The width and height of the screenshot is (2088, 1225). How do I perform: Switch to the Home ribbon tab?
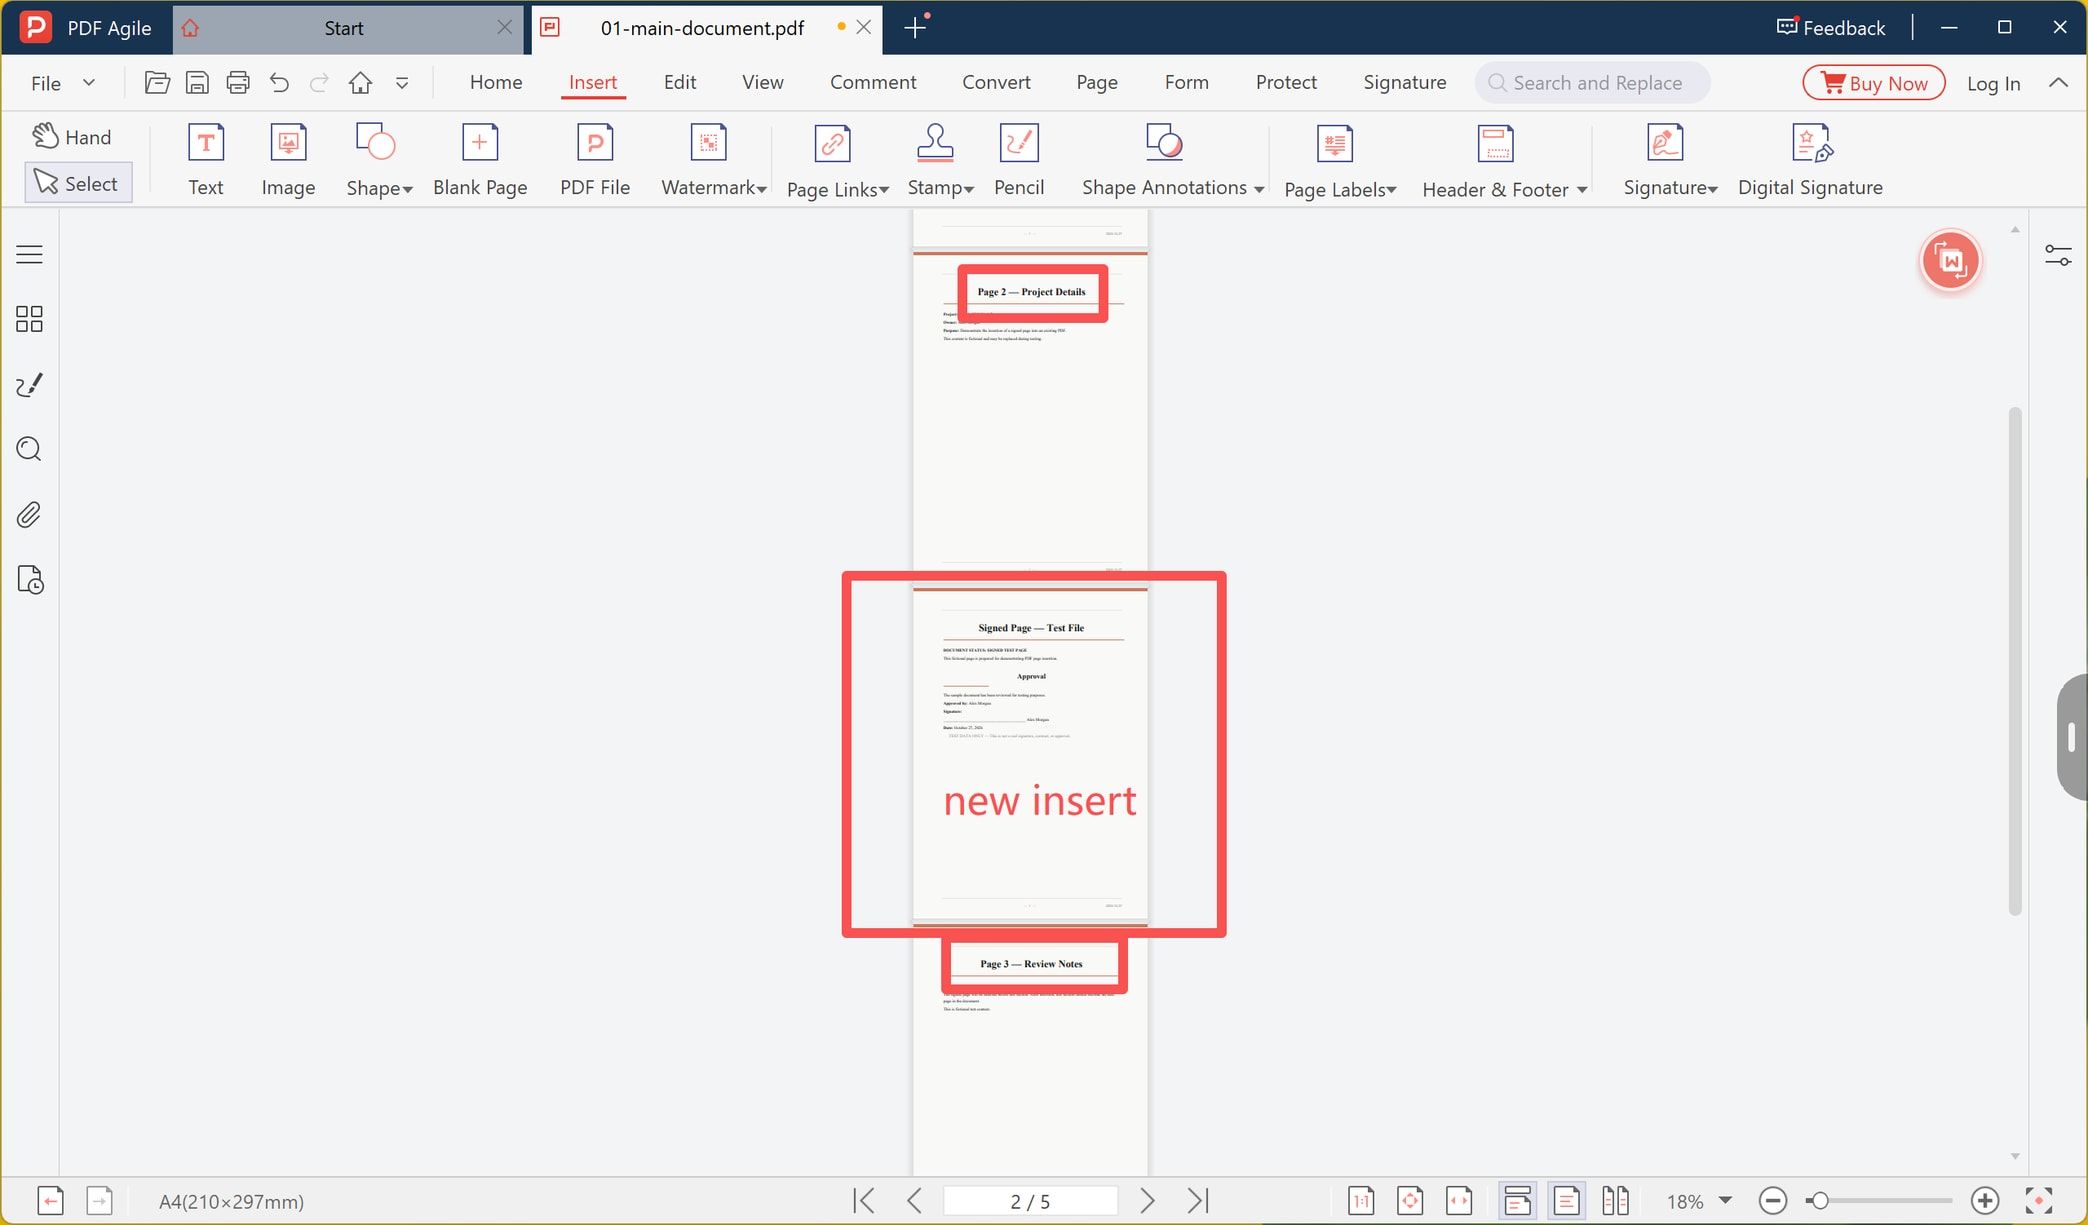click(x=496, y=83)
